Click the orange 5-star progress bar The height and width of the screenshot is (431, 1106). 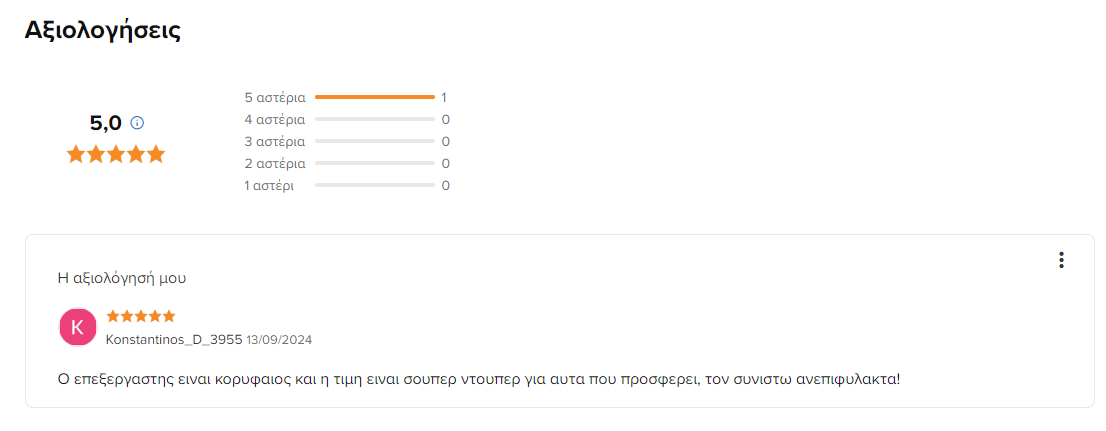[375, 97]
